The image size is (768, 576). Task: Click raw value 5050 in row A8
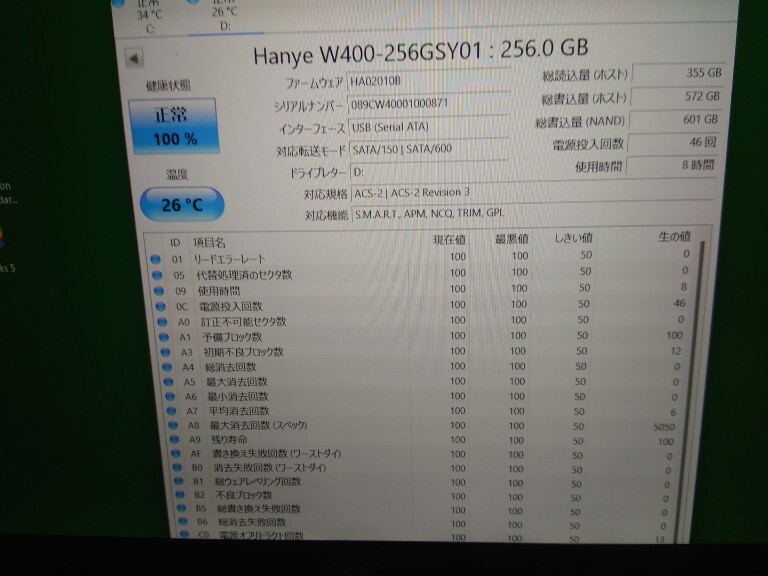pyautogui.click(x=664, y=427)
